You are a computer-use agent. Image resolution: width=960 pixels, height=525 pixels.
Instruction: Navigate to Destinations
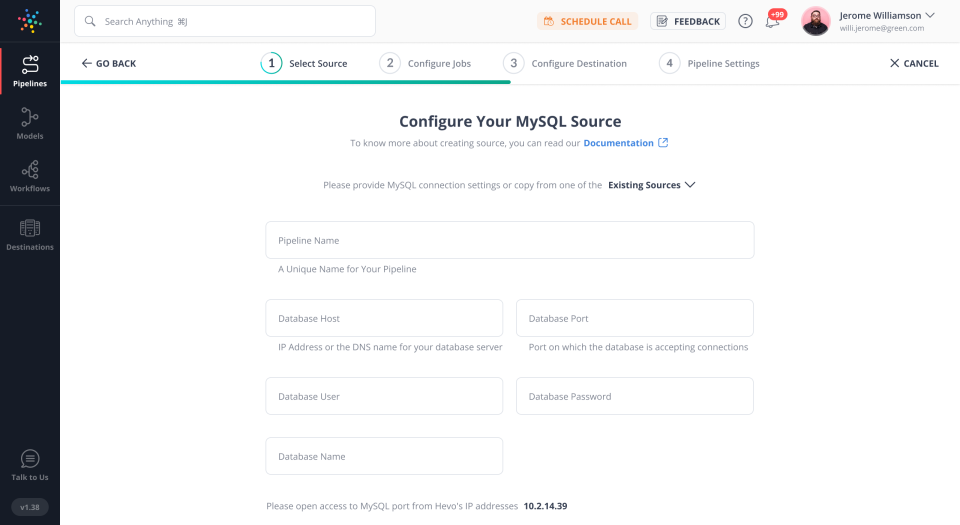(x=29, y=235)
